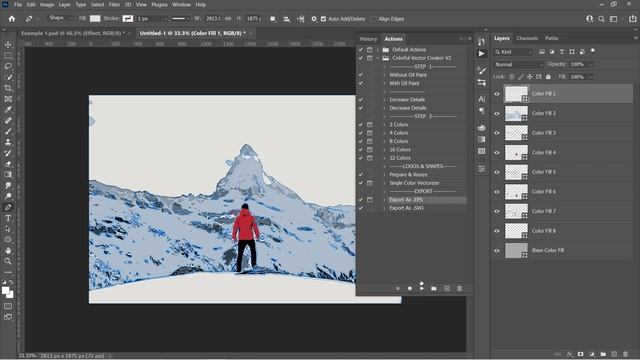
Task: Enable Align Edges checkbox
Action: coord(373,19)
